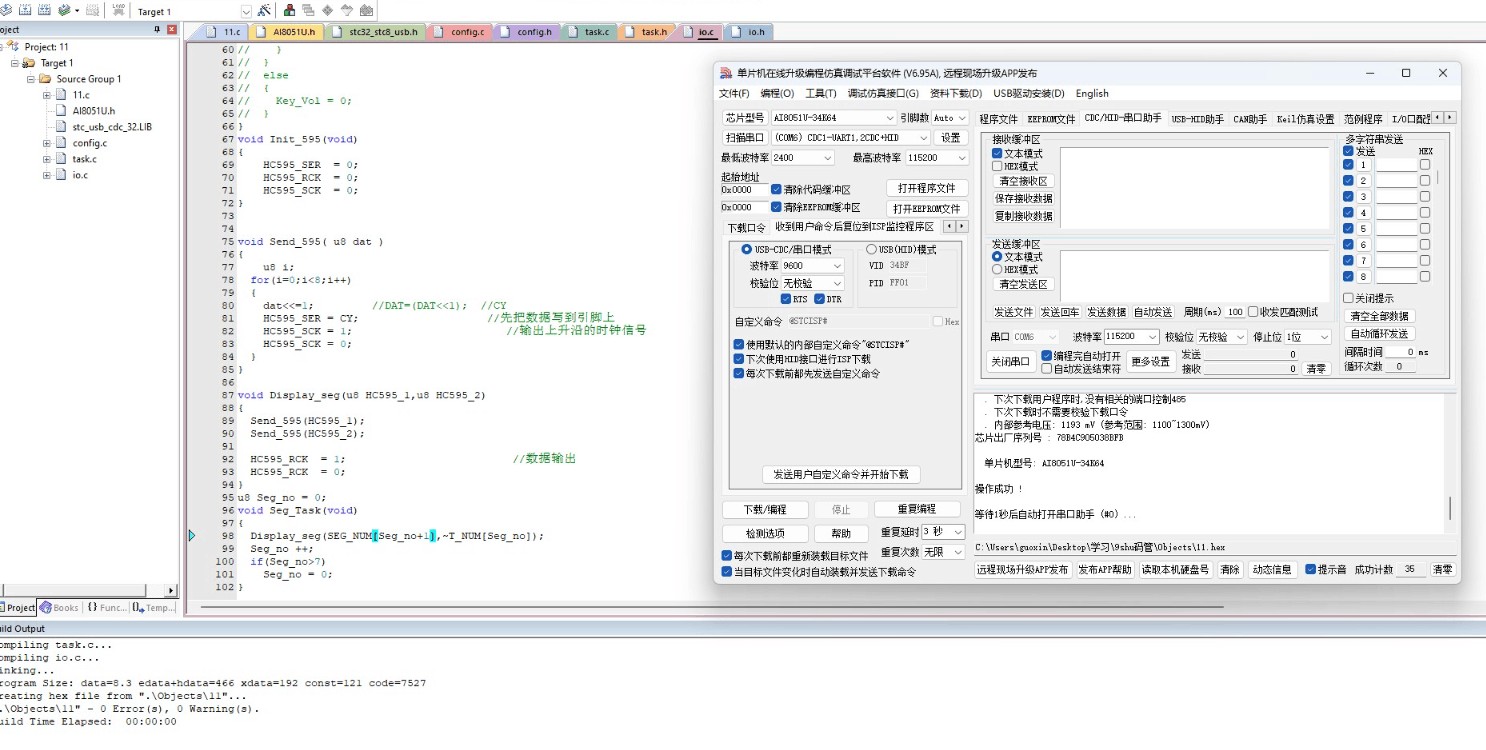Click the file icon on the 11.c tab
This screenshot has width=1486, height=750.
211,32
